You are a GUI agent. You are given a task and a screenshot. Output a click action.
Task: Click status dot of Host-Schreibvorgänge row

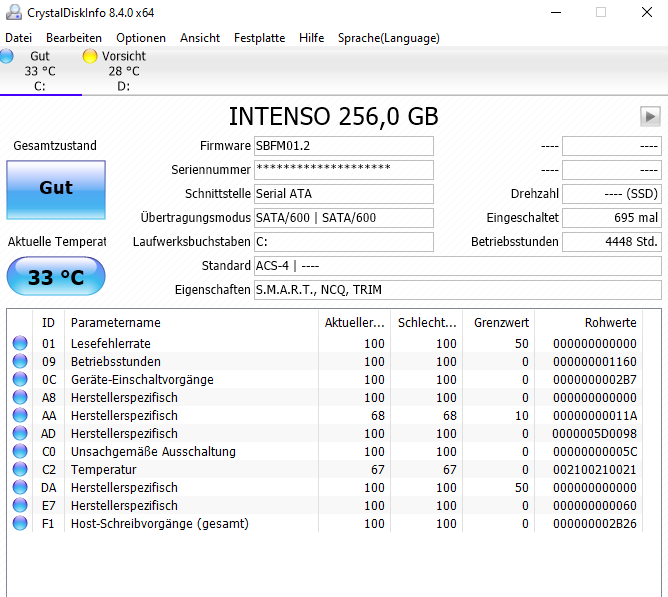coord(20,523)
